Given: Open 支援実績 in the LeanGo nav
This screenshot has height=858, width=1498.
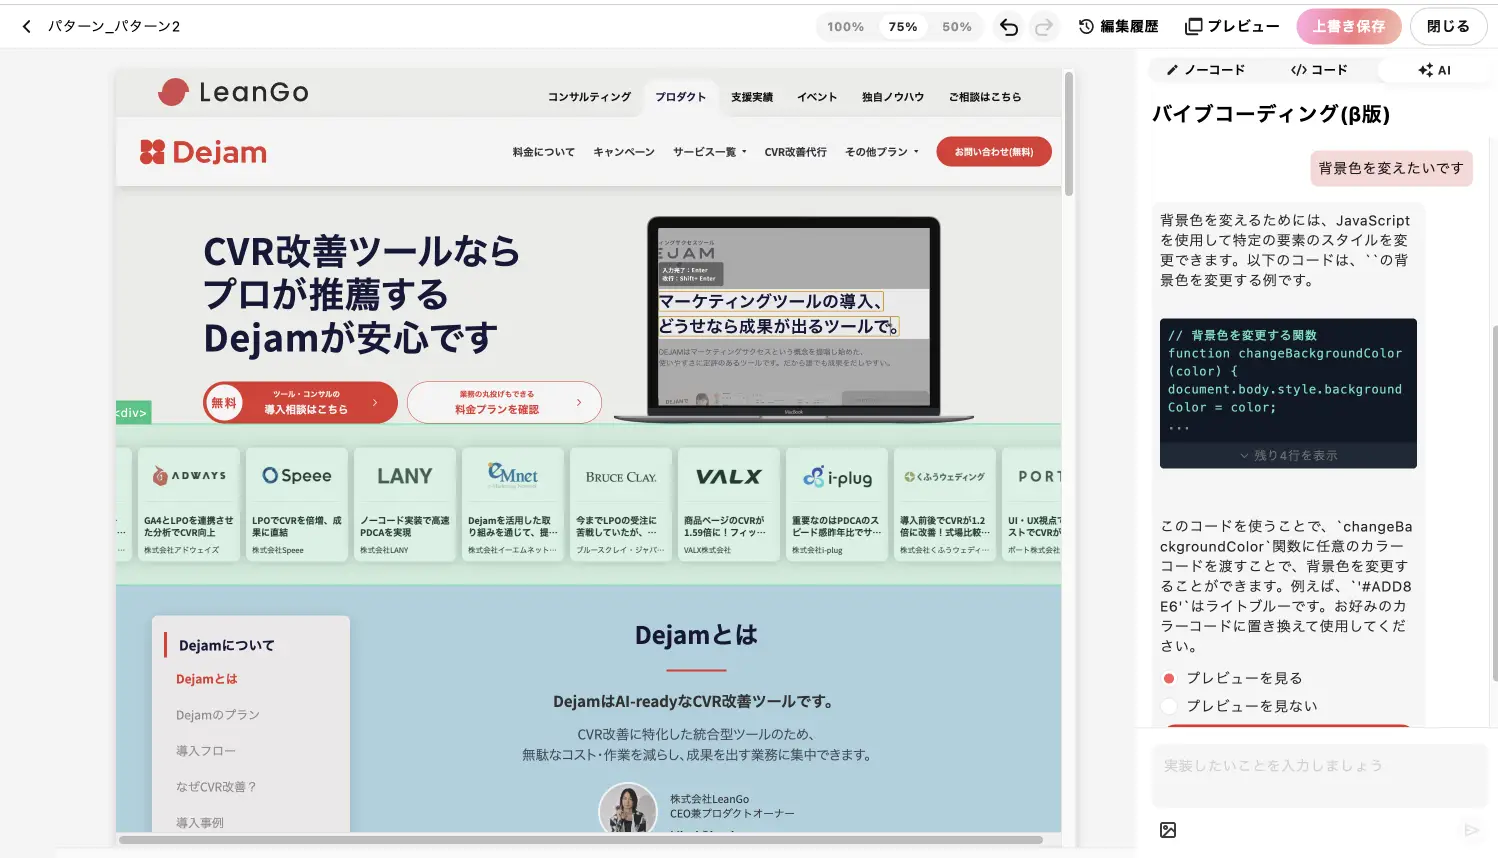Looking at the screenshot, I should pos(752,97).
